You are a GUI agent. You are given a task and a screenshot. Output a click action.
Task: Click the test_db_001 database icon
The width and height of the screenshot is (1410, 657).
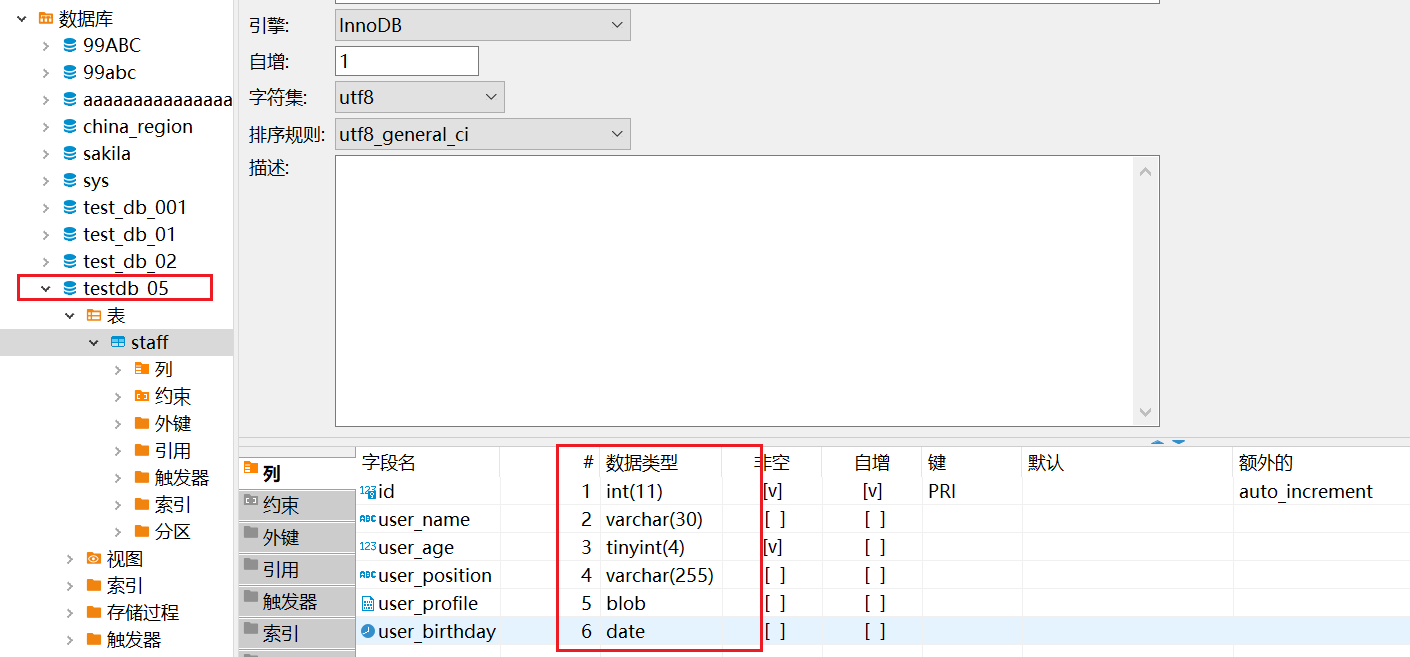(69, 207)
